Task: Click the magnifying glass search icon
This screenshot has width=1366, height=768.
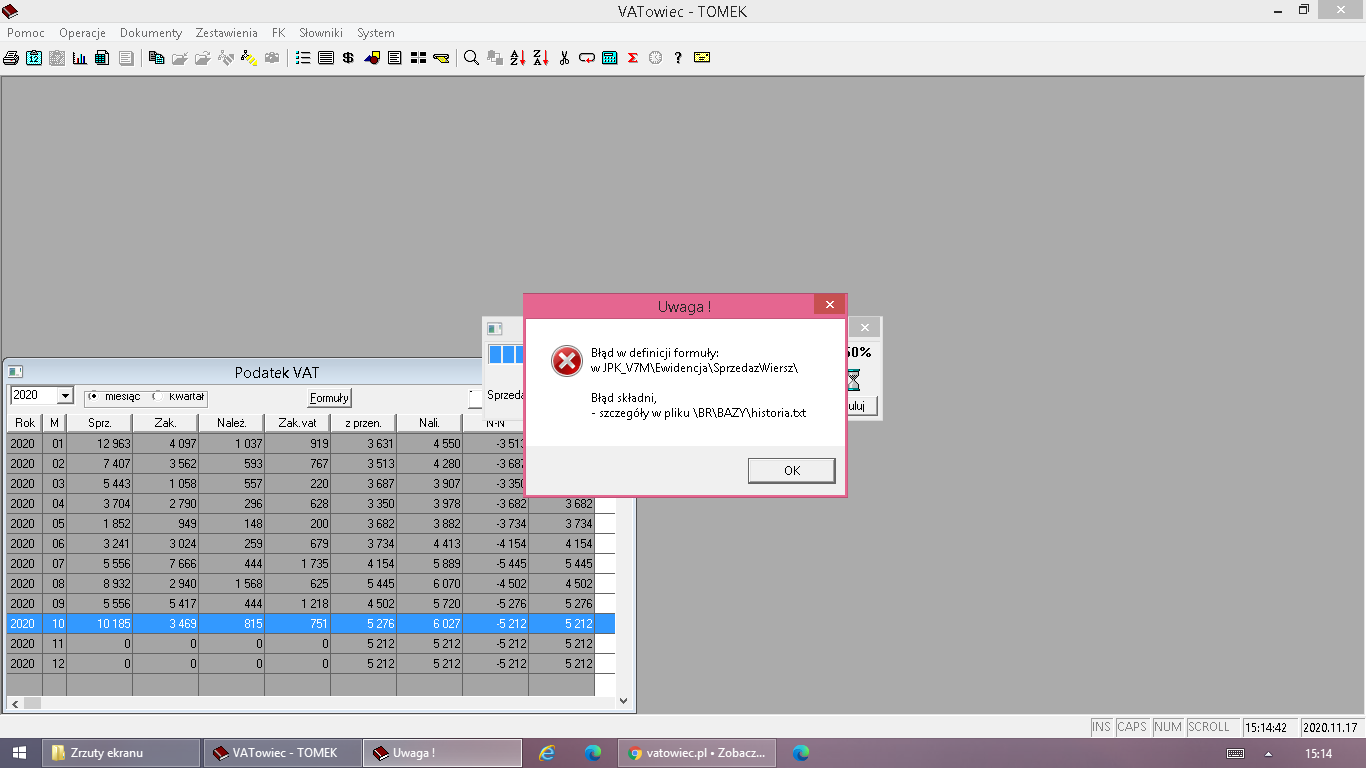Action: 471,58
